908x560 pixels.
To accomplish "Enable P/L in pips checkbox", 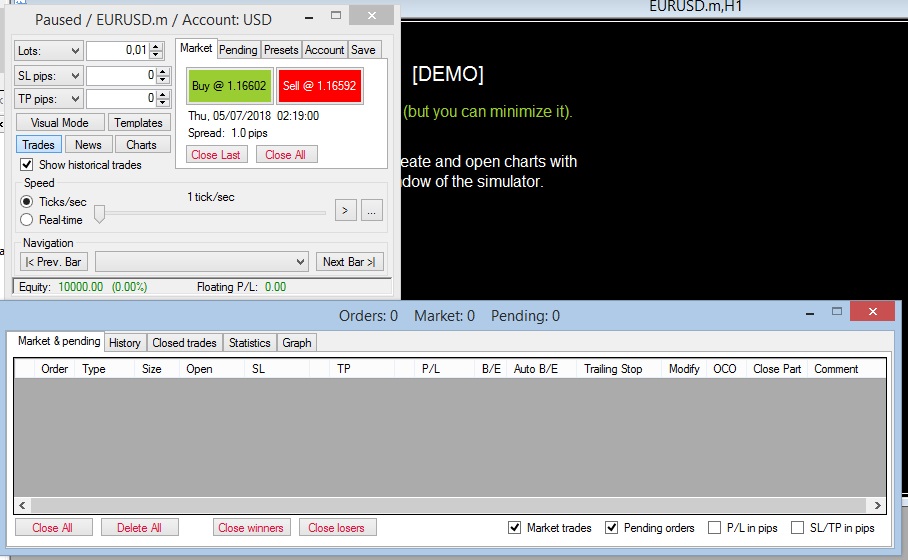I will click(x=715, y=528).
